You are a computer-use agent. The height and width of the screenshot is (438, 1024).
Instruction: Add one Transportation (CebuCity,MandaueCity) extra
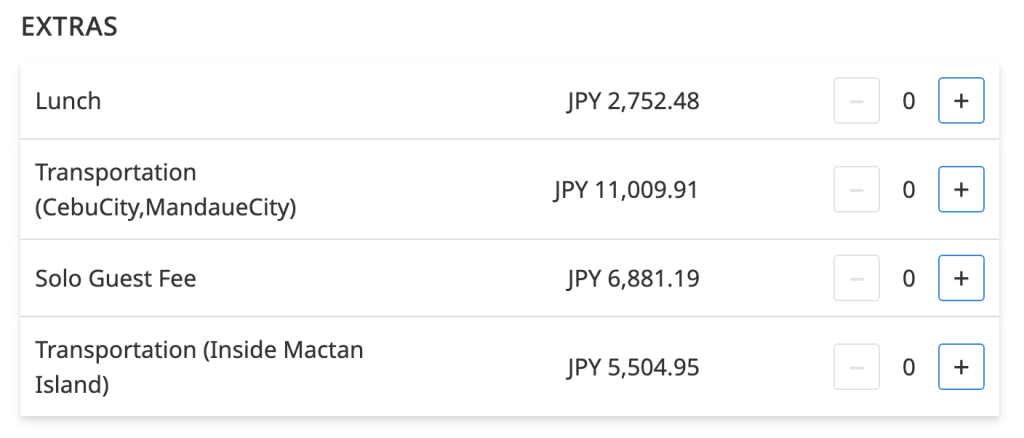point(961,190)
